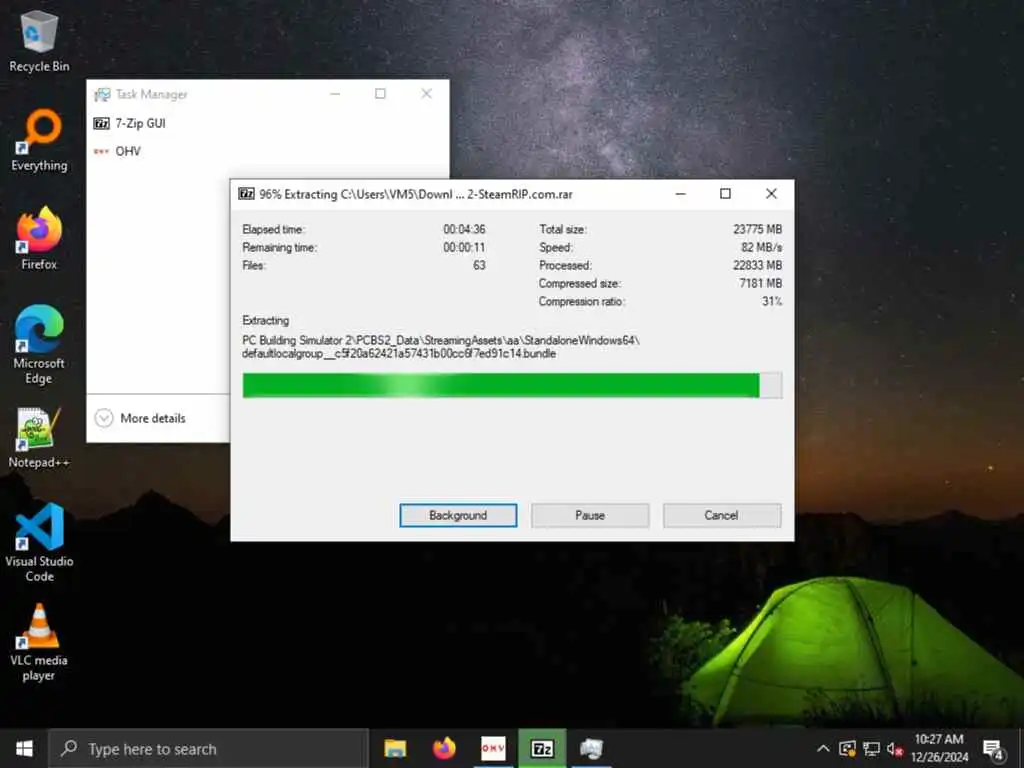The image size is (1024, 768).
Task: Click the extracting file path text
Action: tap(441, 347)
